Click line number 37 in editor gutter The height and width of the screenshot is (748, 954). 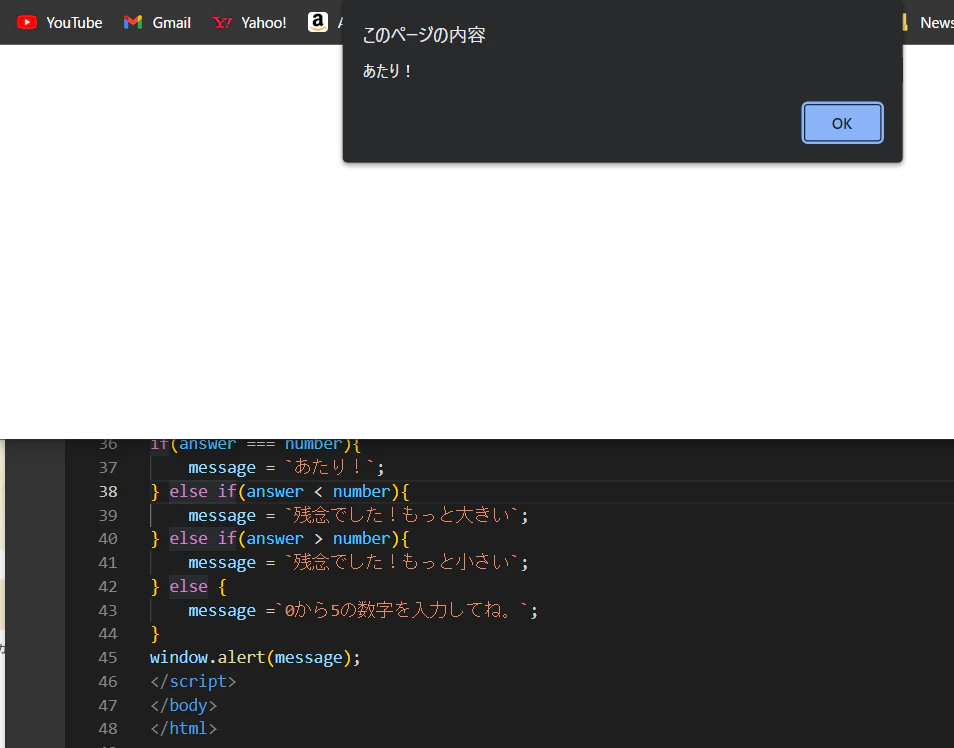coord(108,467)
